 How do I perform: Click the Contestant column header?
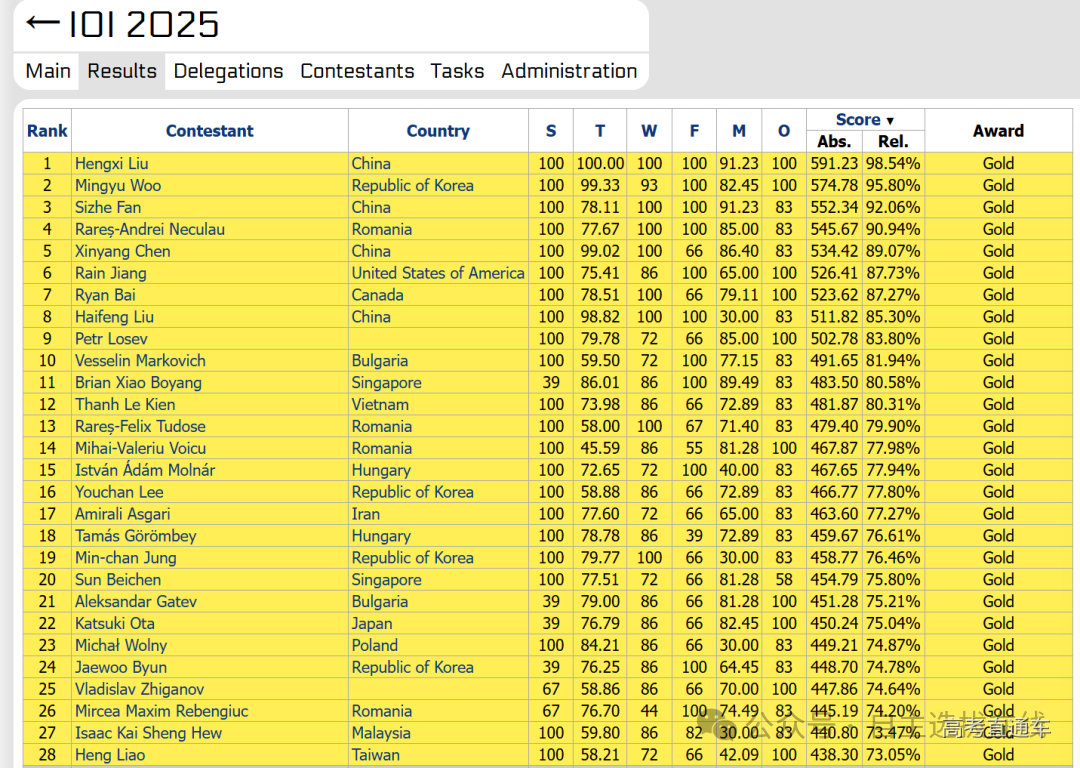pyautogui.click(x=210, y=131)
